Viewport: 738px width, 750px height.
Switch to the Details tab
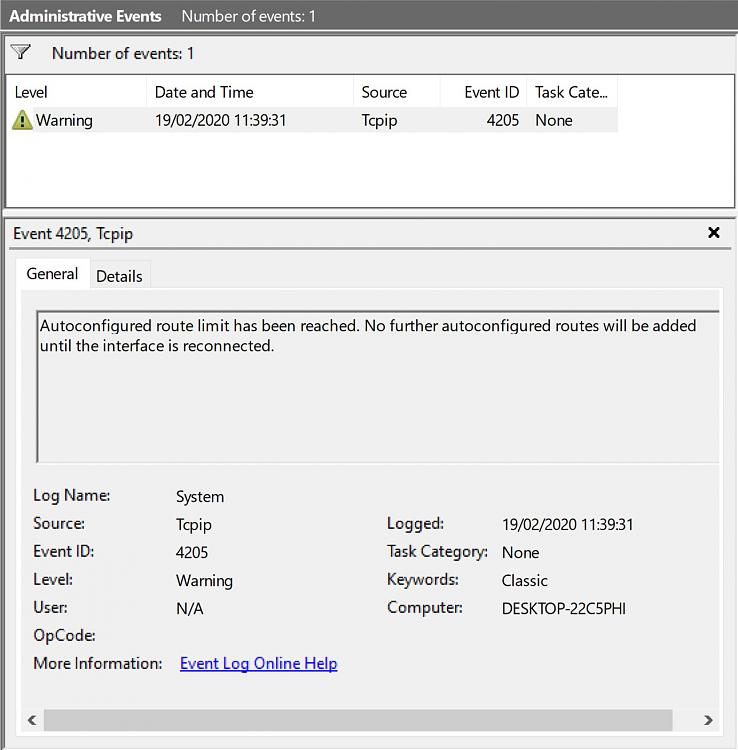(119, 276)
